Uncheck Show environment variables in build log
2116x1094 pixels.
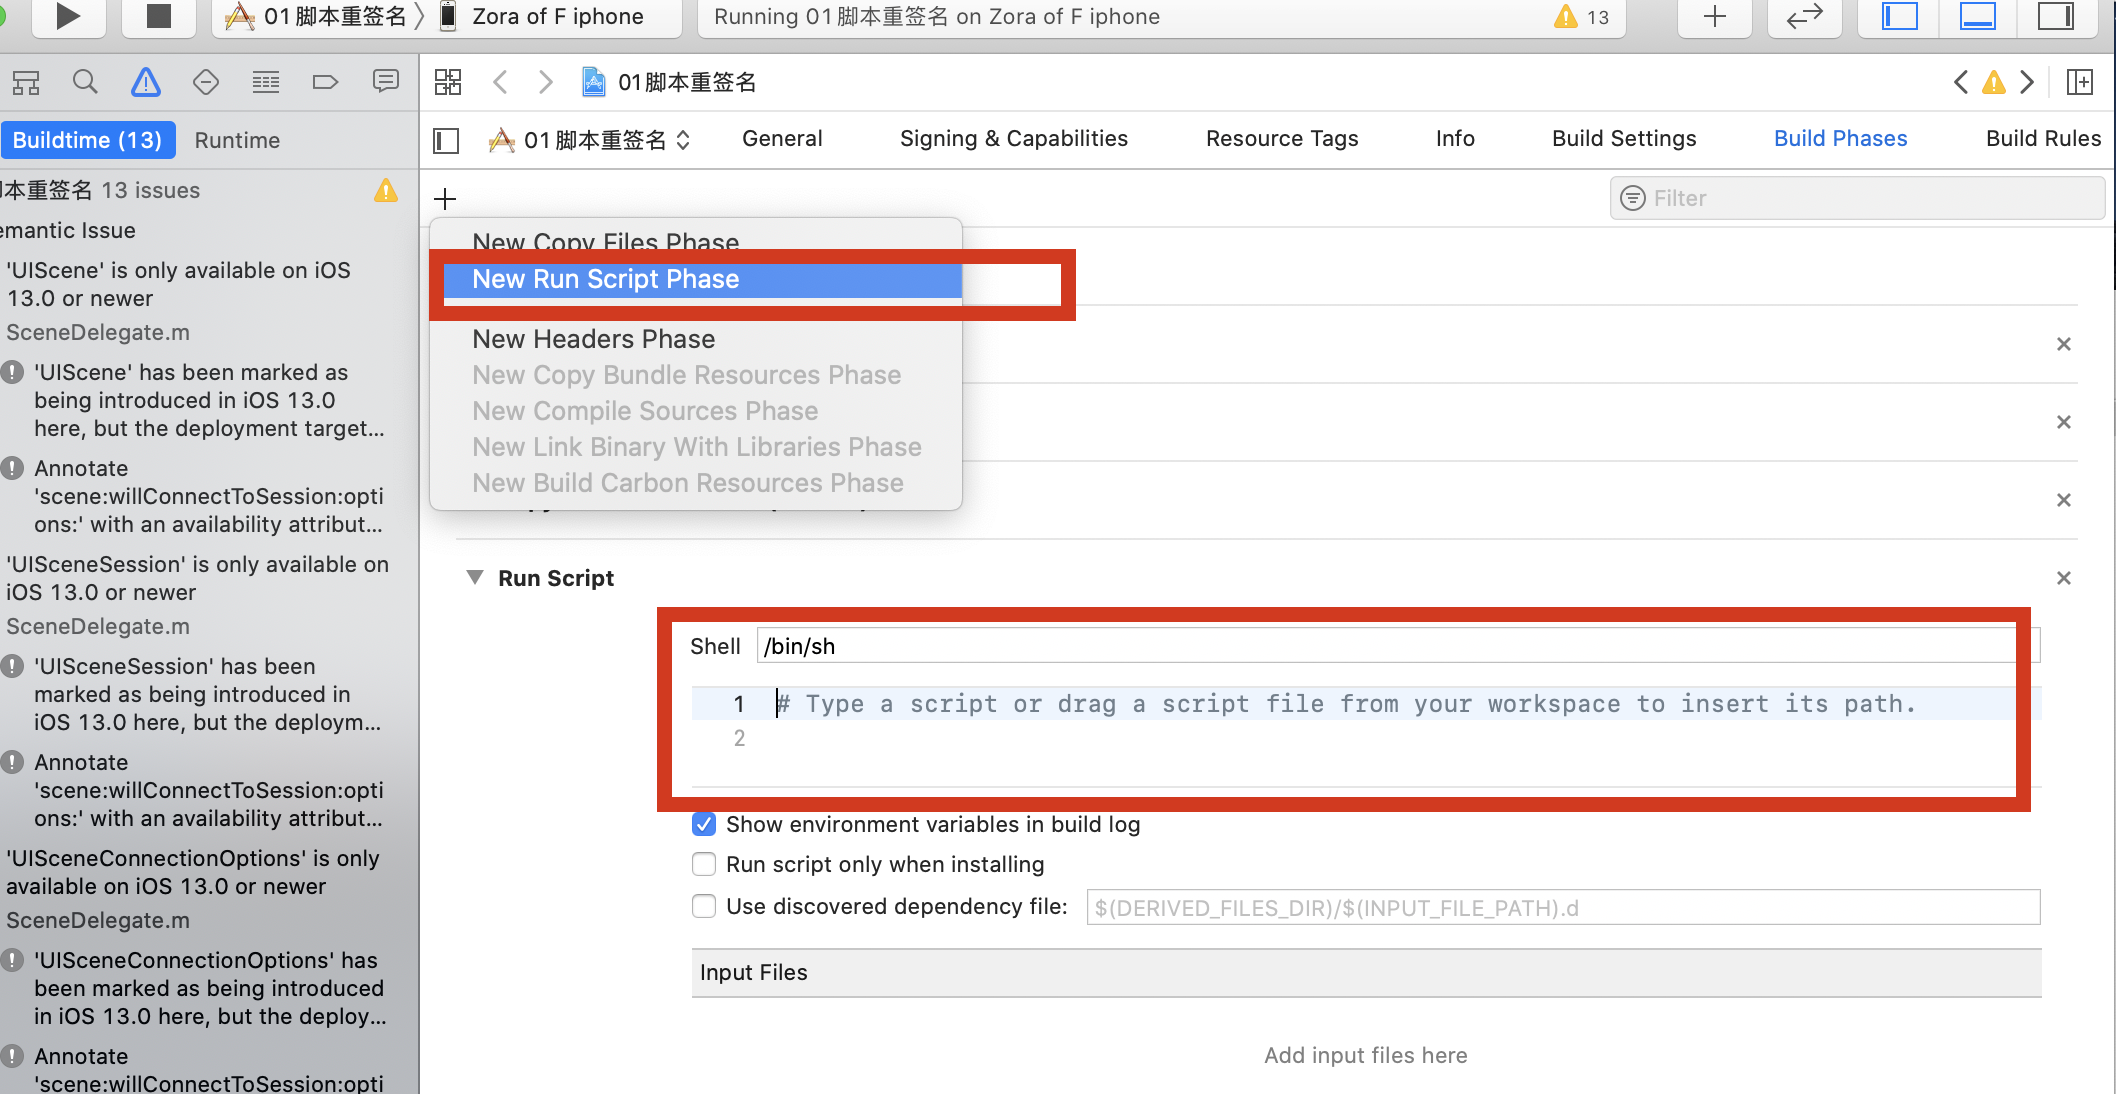click(704, 824)
